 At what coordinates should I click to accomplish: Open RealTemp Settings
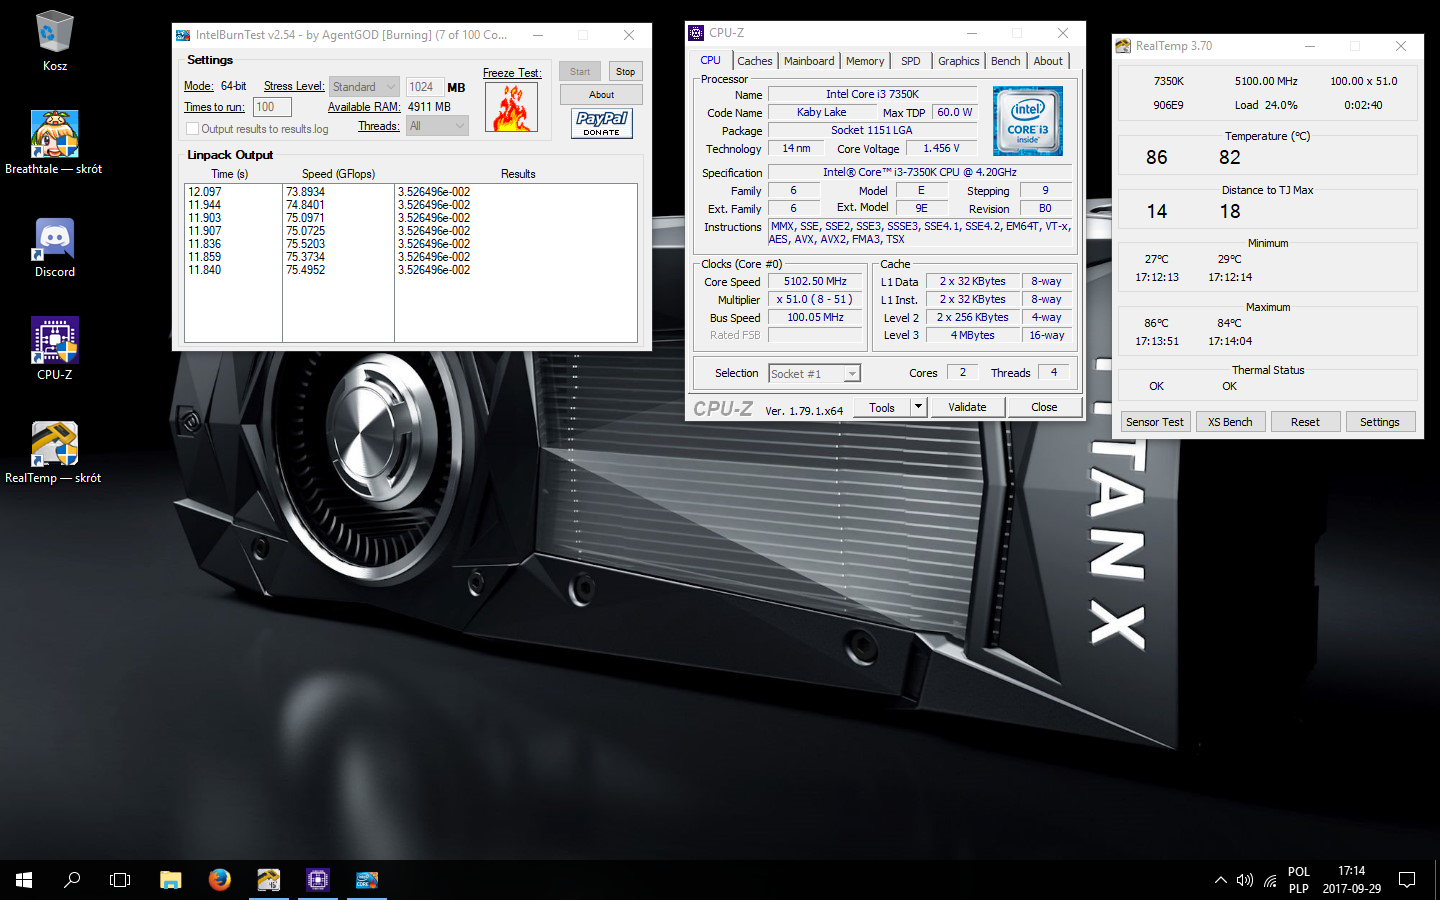click(x=1380, y=422)
